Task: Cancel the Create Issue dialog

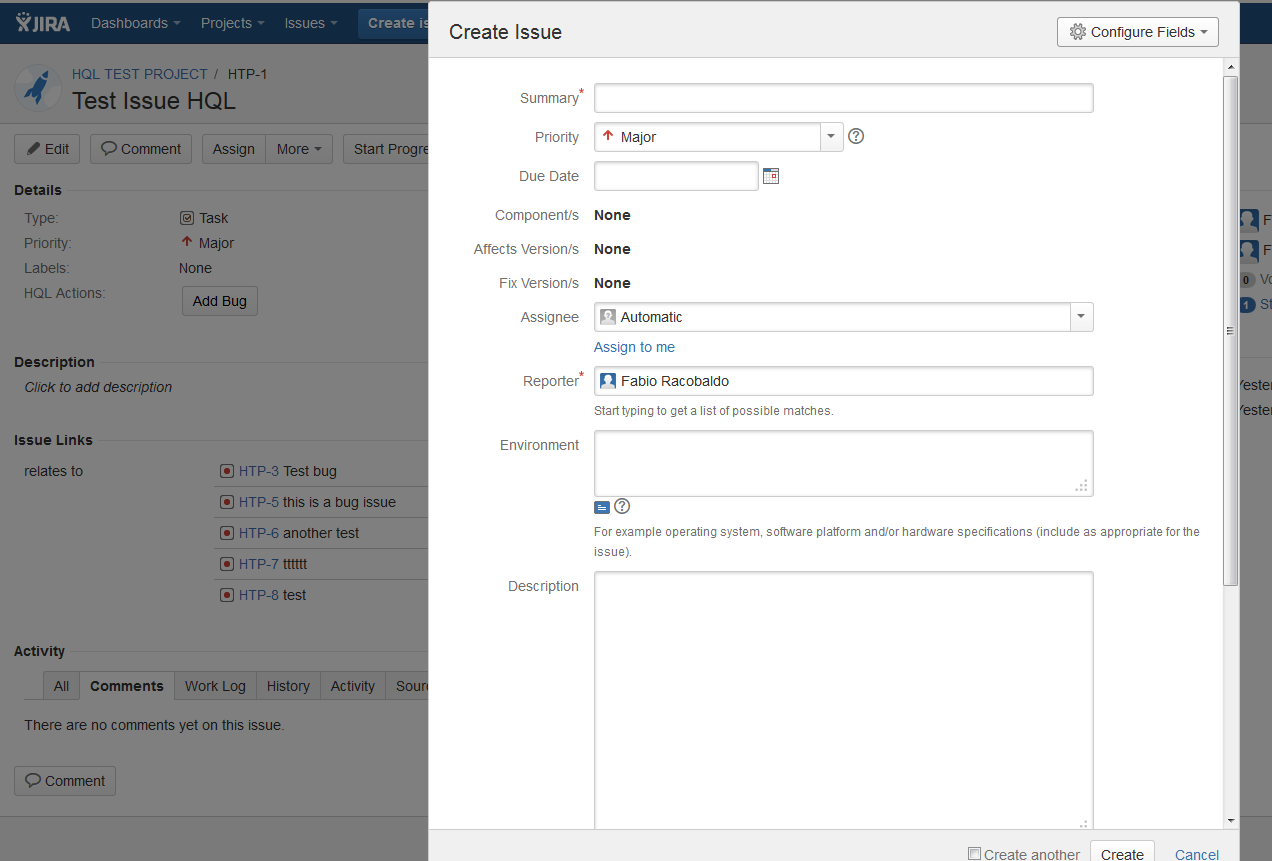Action: (1196, 854)
